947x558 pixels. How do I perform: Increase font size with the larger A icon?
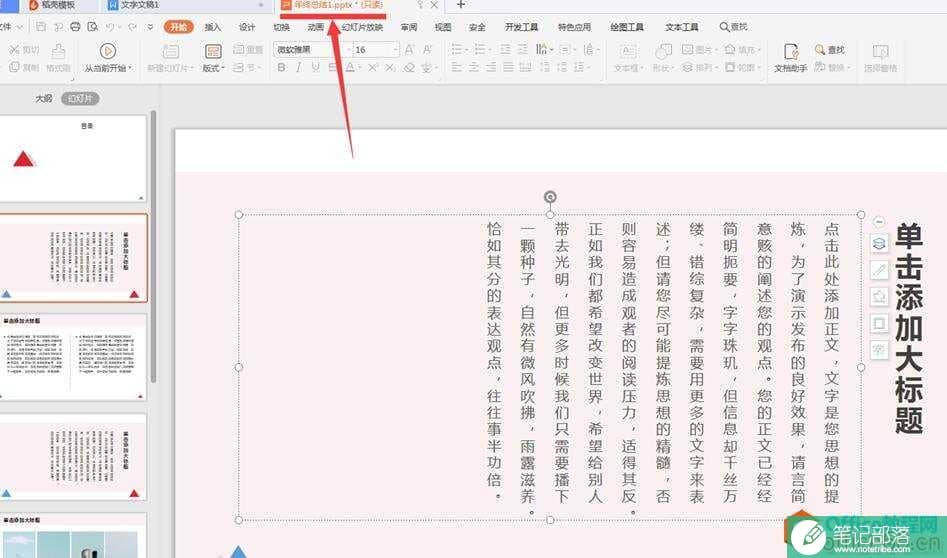(409, 50)
